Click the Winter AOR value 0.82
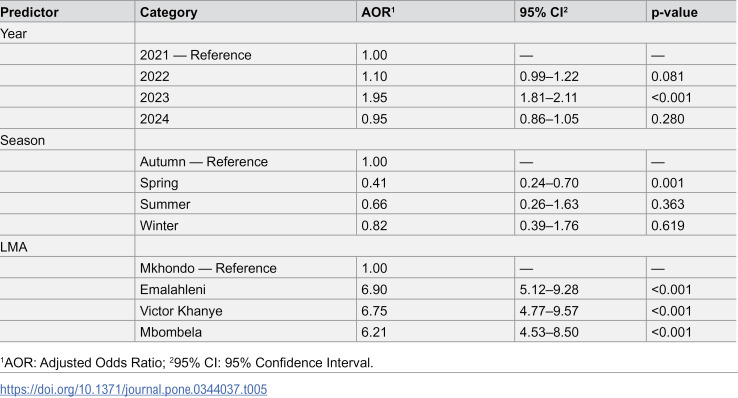This screenshot has width=738, height=398. (374, 225)
